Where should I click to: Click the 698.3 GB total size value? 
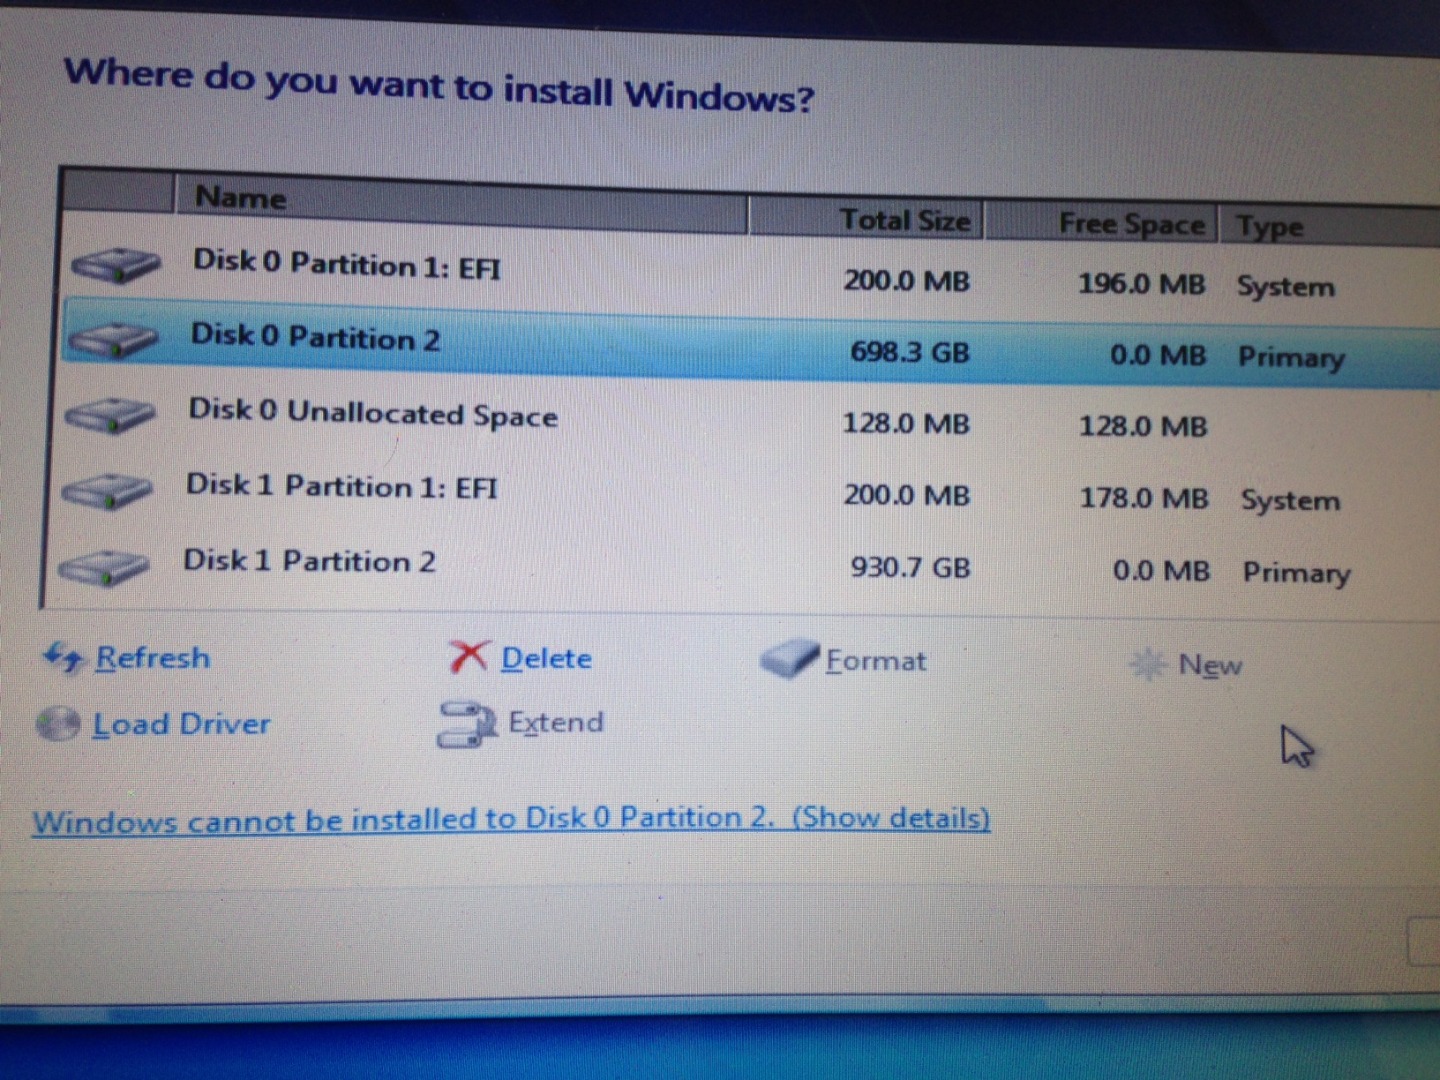pos(910,352)
